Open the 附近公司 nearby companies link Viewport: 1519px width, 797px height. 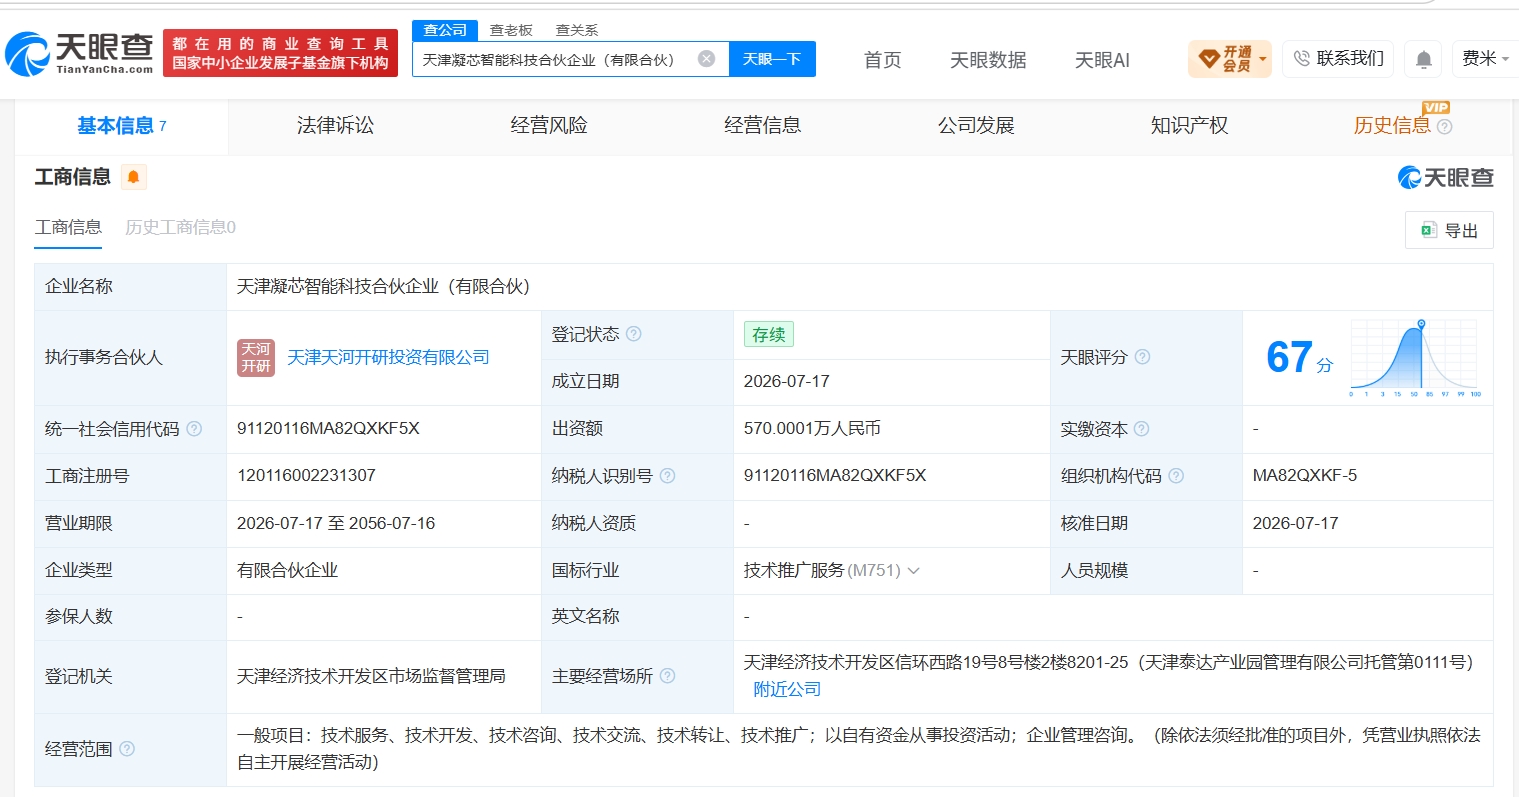787,690
